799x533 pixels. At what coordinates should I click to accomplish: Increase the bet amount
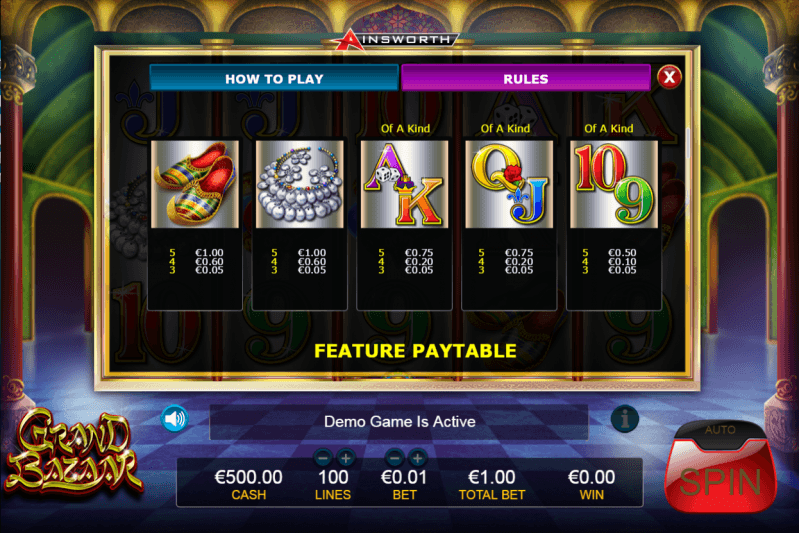coord(418,459)
